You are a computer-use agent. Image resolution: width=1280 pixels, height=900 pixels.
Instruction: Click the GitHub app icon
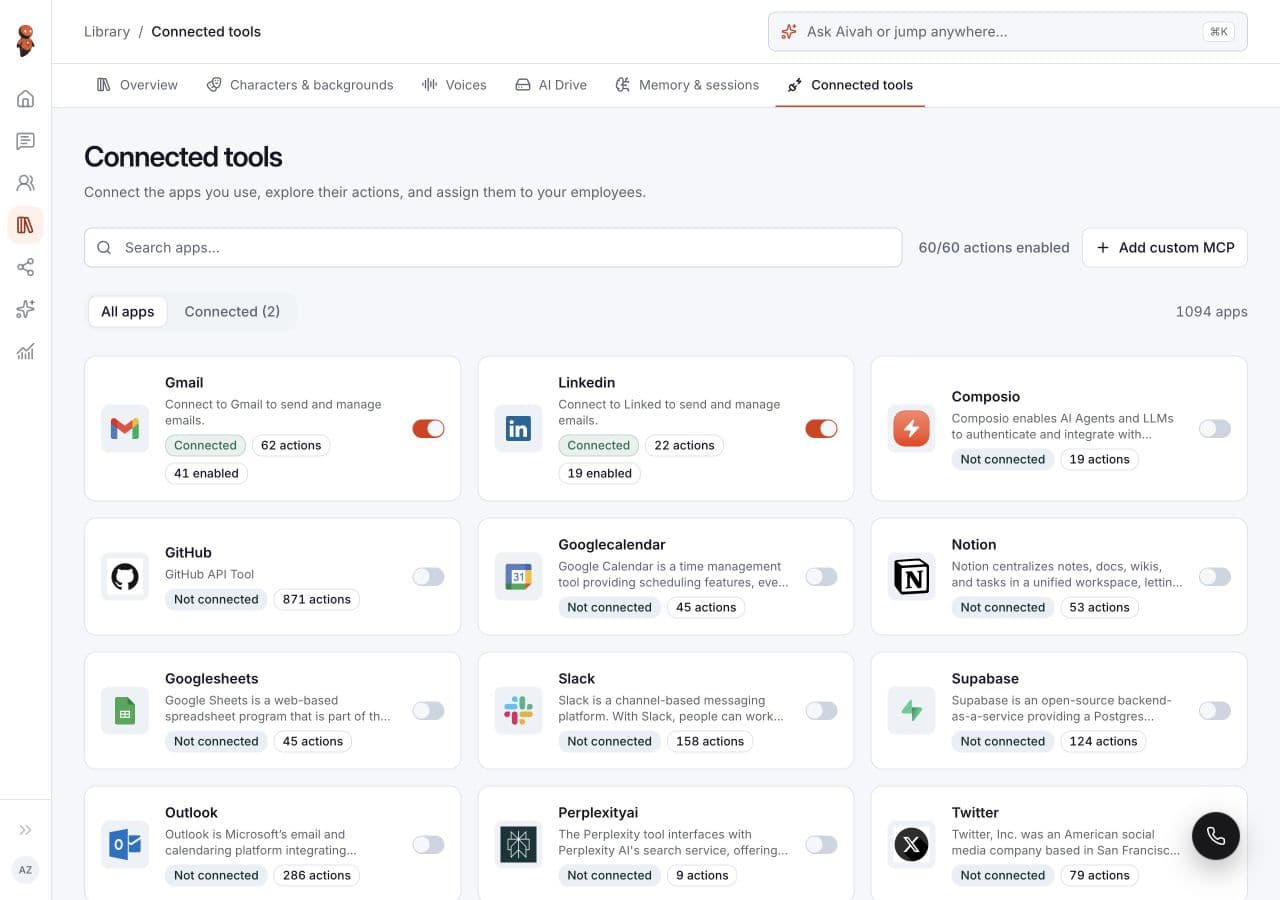[x=125, y=576]
